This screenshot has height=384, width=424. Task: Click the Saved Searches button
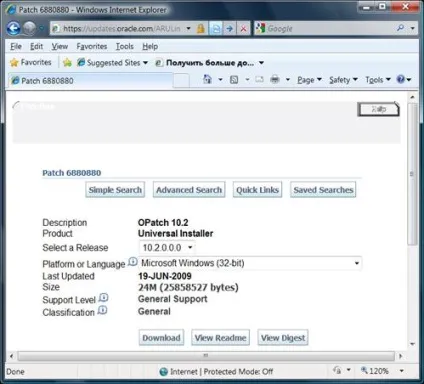(323, 190)
